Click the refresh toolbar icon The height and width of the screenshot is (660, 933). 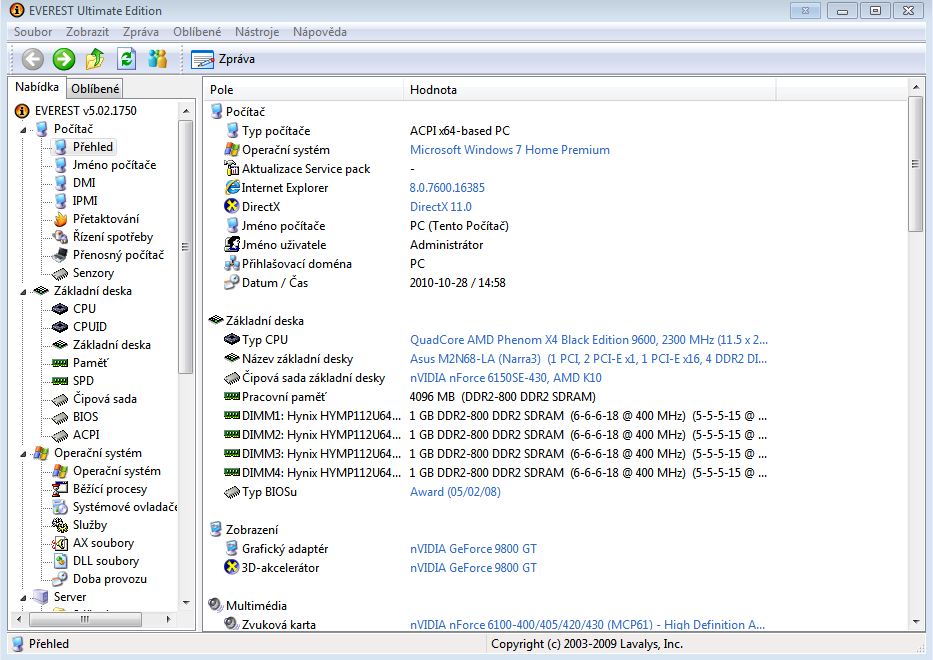pyautogui.click(x=126, y=59)
